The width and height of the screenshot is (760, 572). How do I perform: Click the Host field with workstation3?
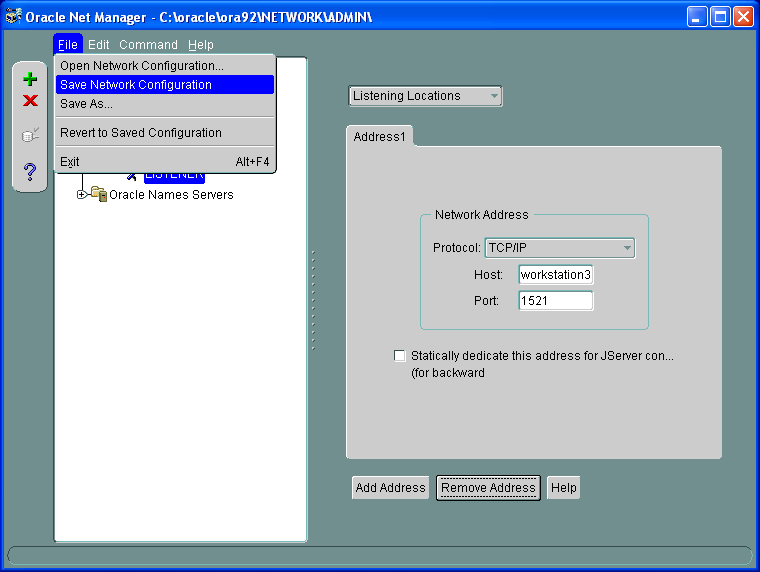(556, 275)
